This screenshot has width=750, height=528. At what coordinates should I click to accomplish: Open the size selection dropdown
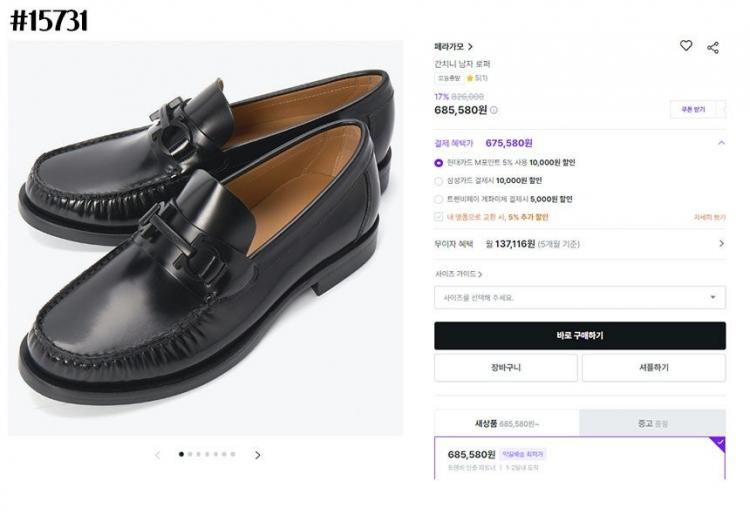[580, 297]
